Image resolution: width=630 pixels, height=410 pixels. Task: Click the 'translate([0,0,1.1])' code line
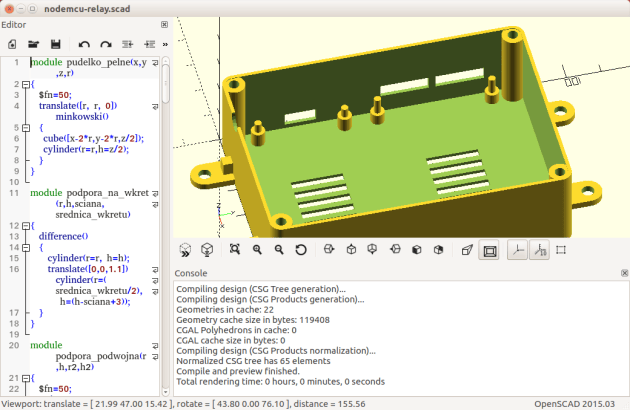(x=88, y=269)
